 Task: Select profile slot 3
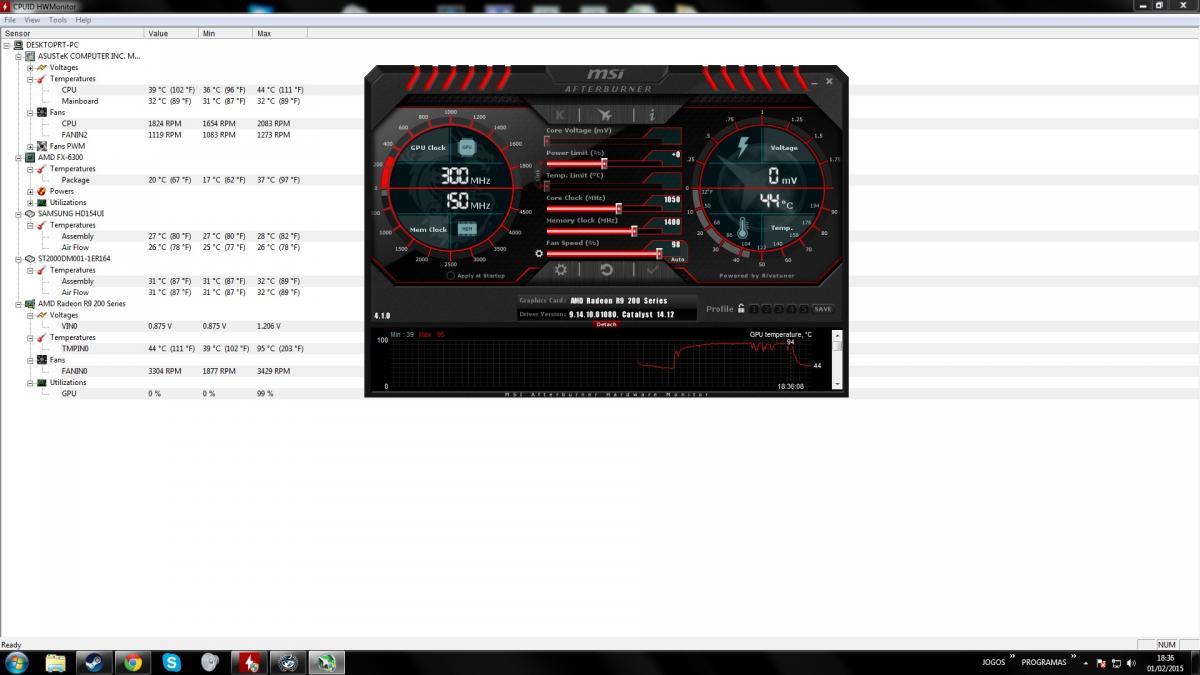click(x=780, y=309)
